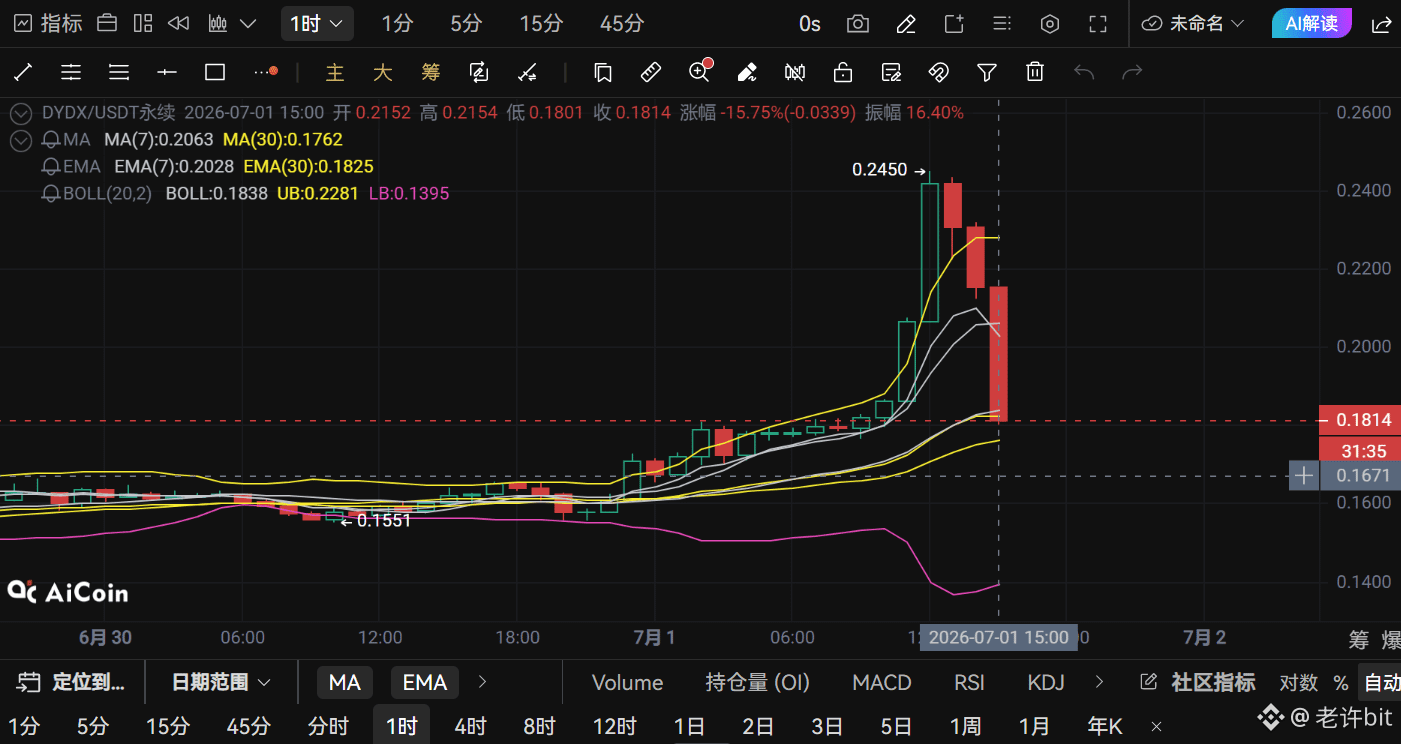The width and height of the screenshot is (1401, 744).
Task: Open more drawing tools ellipsis
Action: (265, 72)
